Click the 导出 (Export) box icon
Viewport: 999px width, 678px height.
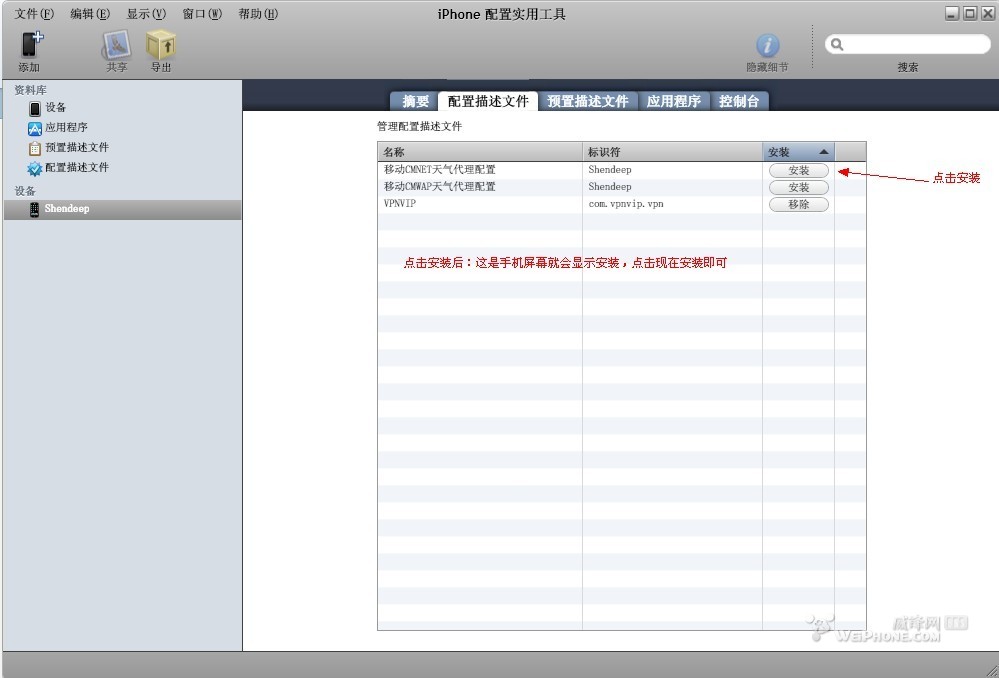click(161, 45)
